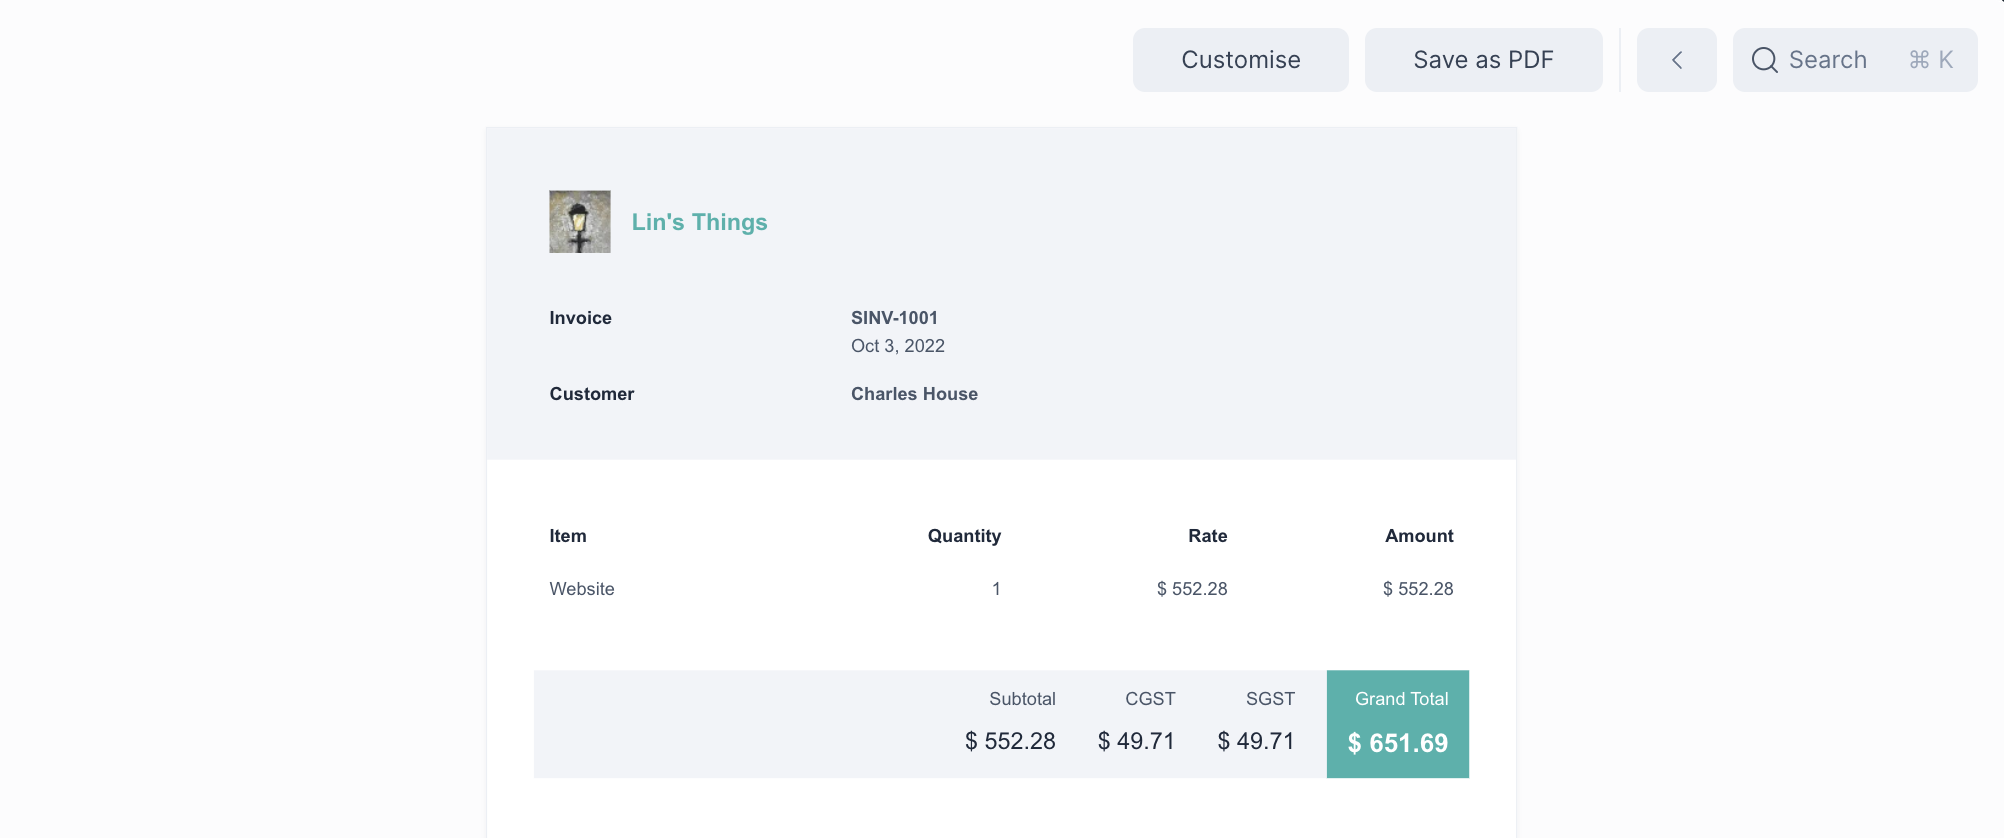Click the Lin's Things company logo
The width and height of the screenshot is (2004, 838).
580,222
